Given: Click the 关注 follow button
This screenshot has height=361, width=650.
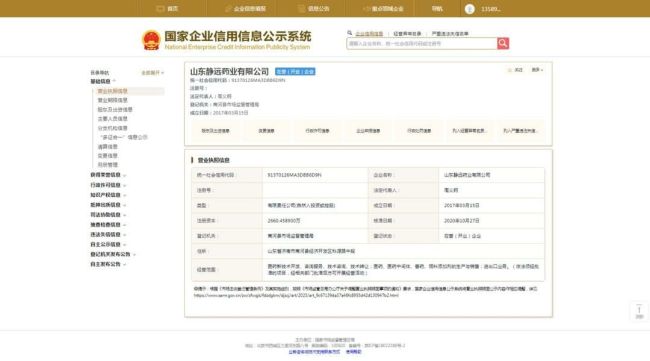Looking at the screenshot, I should coord(515,70).
